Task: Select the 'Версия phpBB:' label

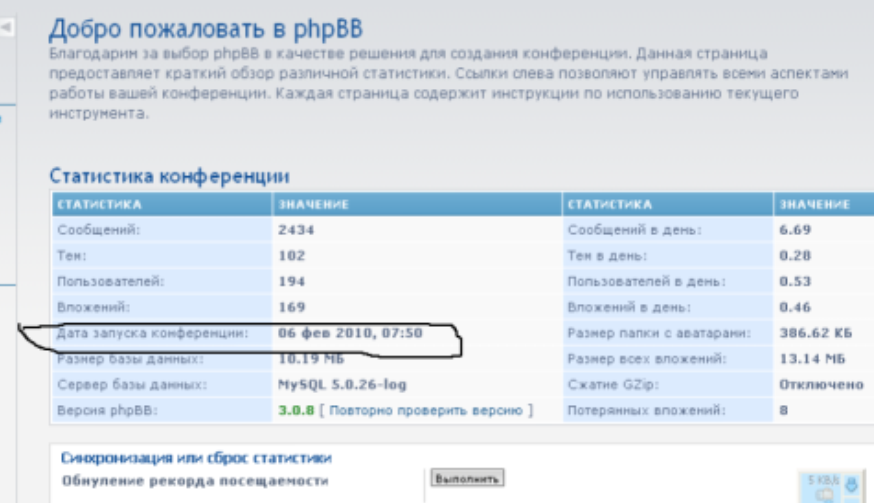Action: (x=107, y=410)
